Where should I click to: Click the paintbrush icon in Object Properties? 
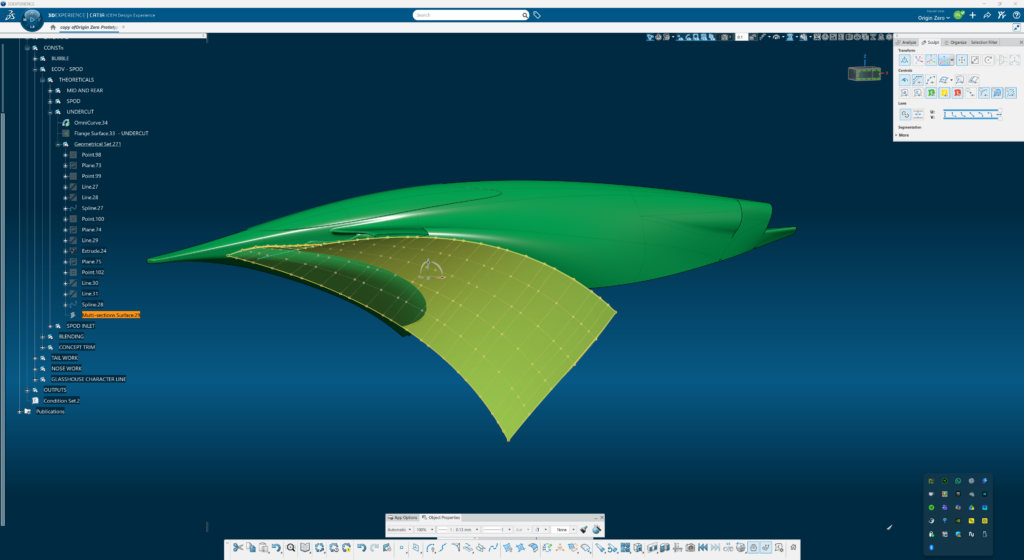(584, 529)
